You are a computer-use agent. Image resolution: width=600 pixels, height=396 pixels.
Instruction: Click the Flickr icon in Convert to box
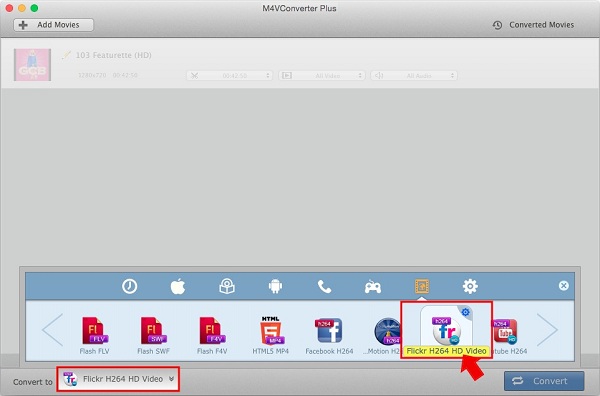coord(70,379)
